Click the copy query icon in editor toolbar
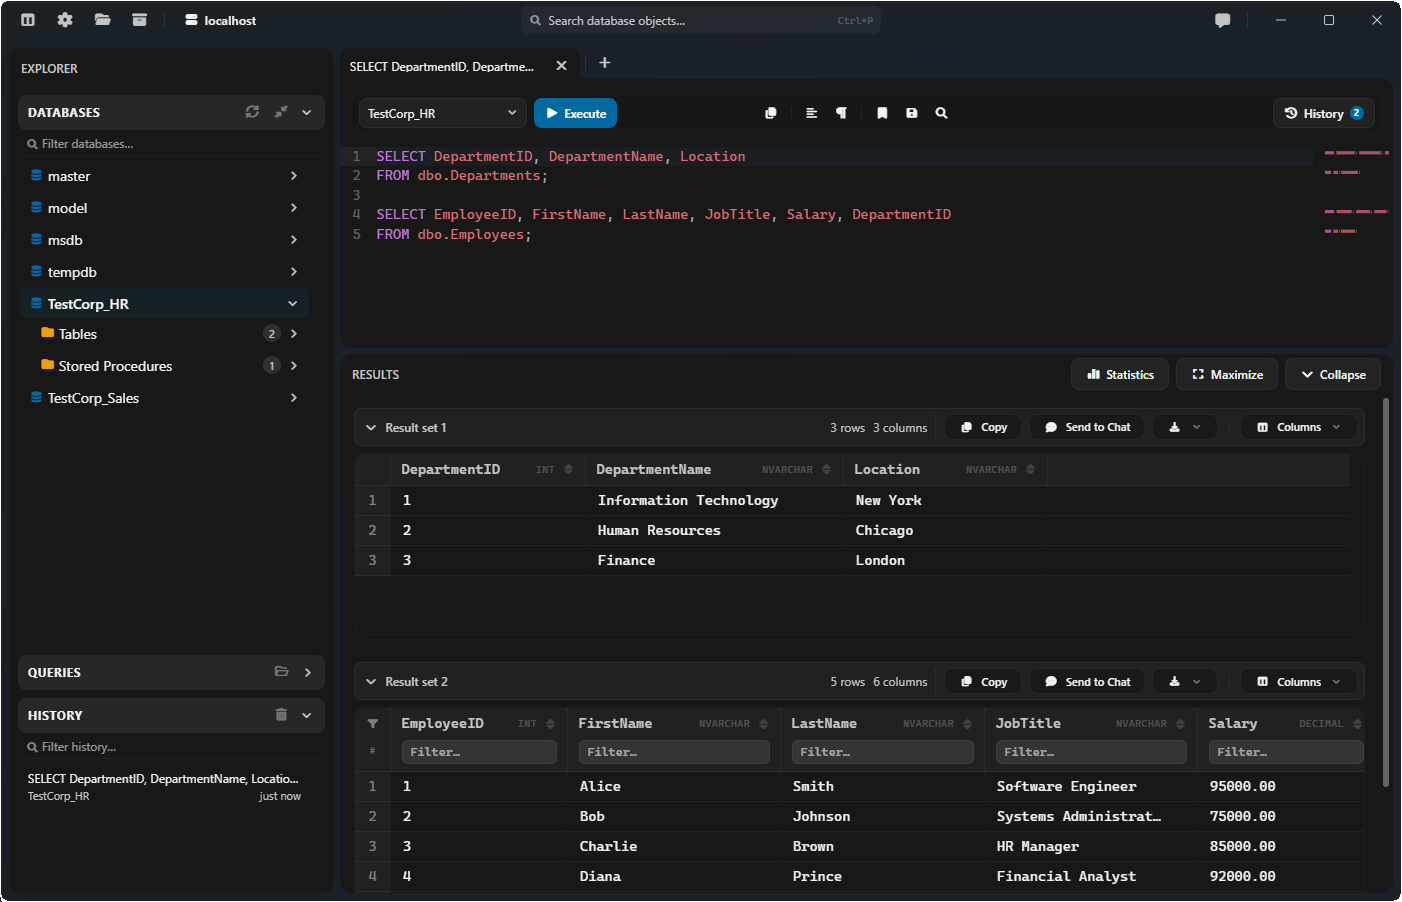 (771, 113)
